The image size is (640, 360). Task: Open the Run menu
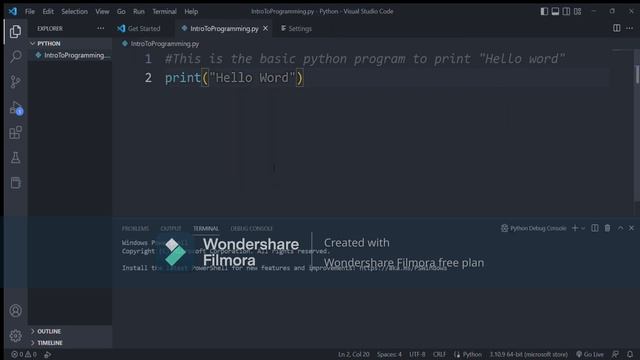click(x=139, y=11)
